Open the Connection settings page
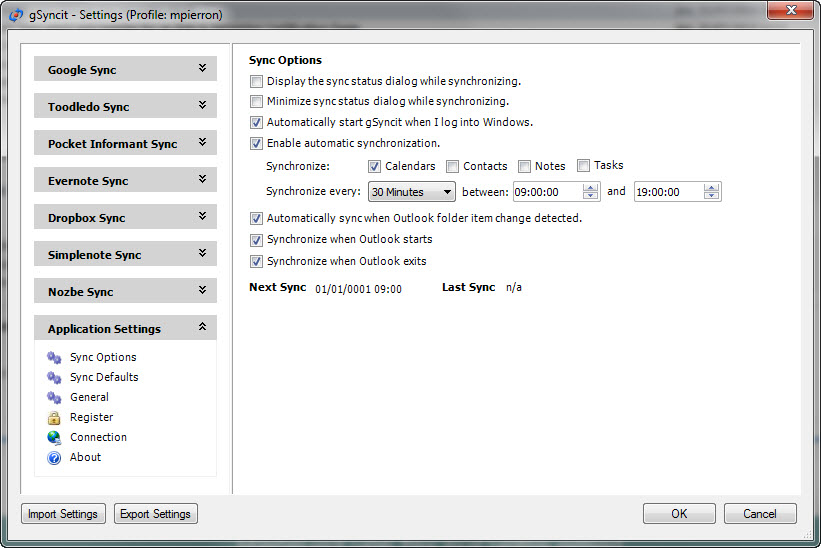 [x=98, y=437]
